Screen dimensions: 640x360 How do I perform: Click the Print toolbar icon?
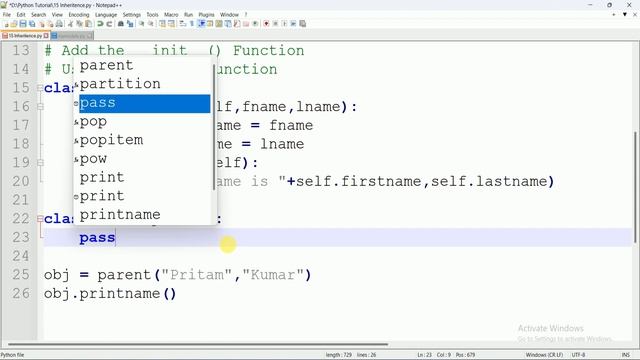59,24
